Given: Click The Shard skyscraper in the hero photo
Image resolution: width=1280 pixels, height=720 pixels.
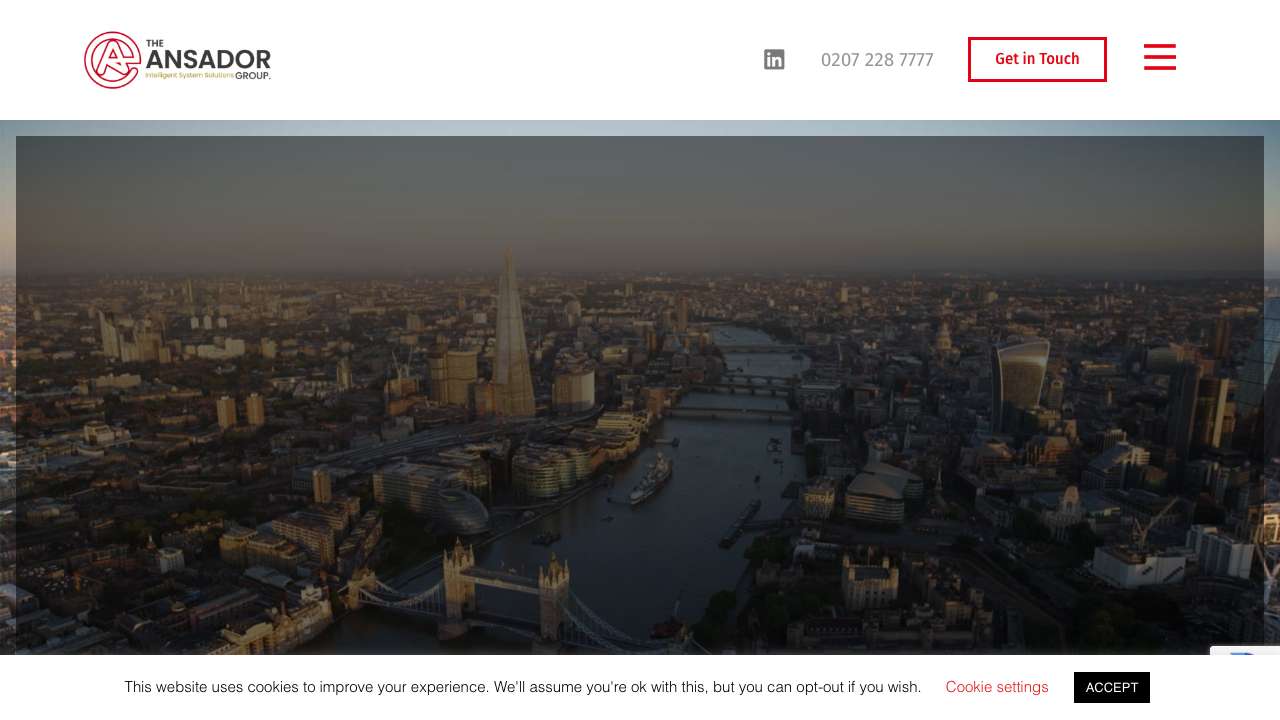Looking at the screenshot, I should tap(511, 340).
